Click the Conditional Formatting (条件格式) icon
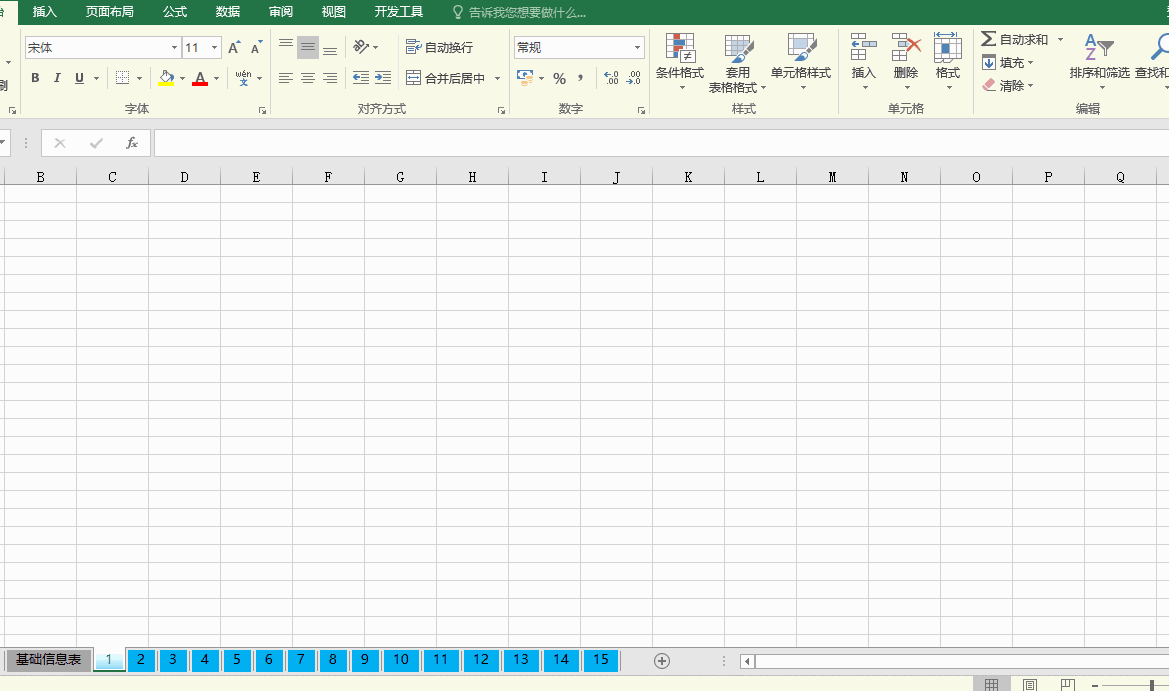This screenshot has height=691, width=1169. [x=680, y=48]
